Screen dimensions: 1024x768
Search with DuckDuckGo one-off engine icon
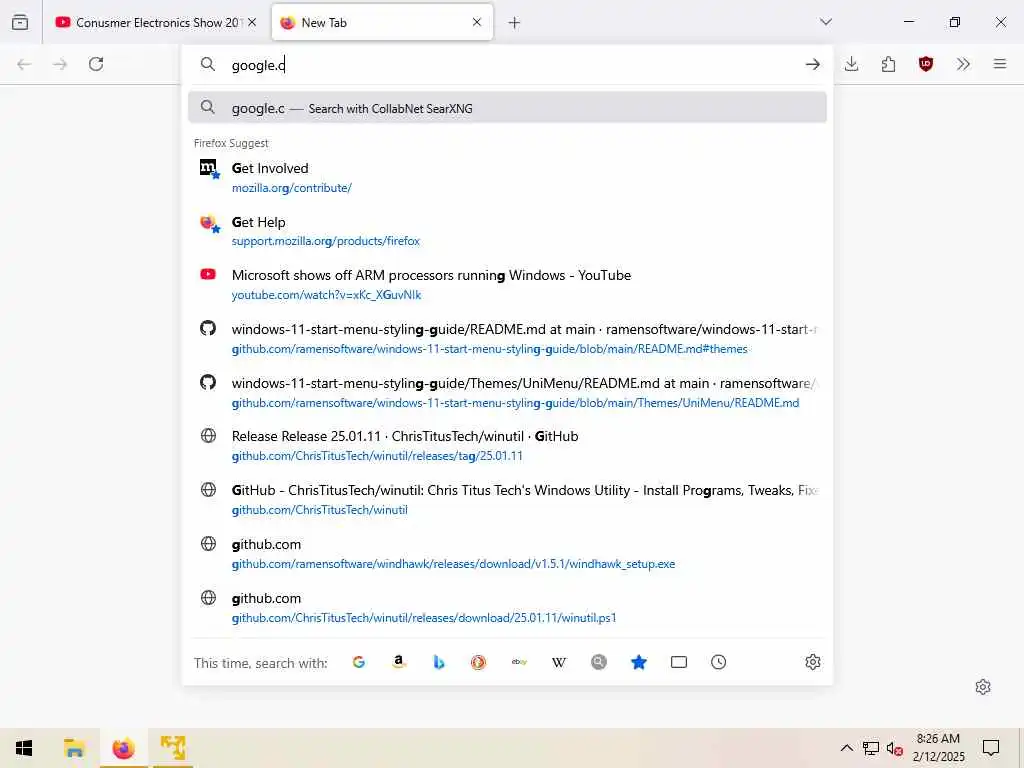pos(479,662)
